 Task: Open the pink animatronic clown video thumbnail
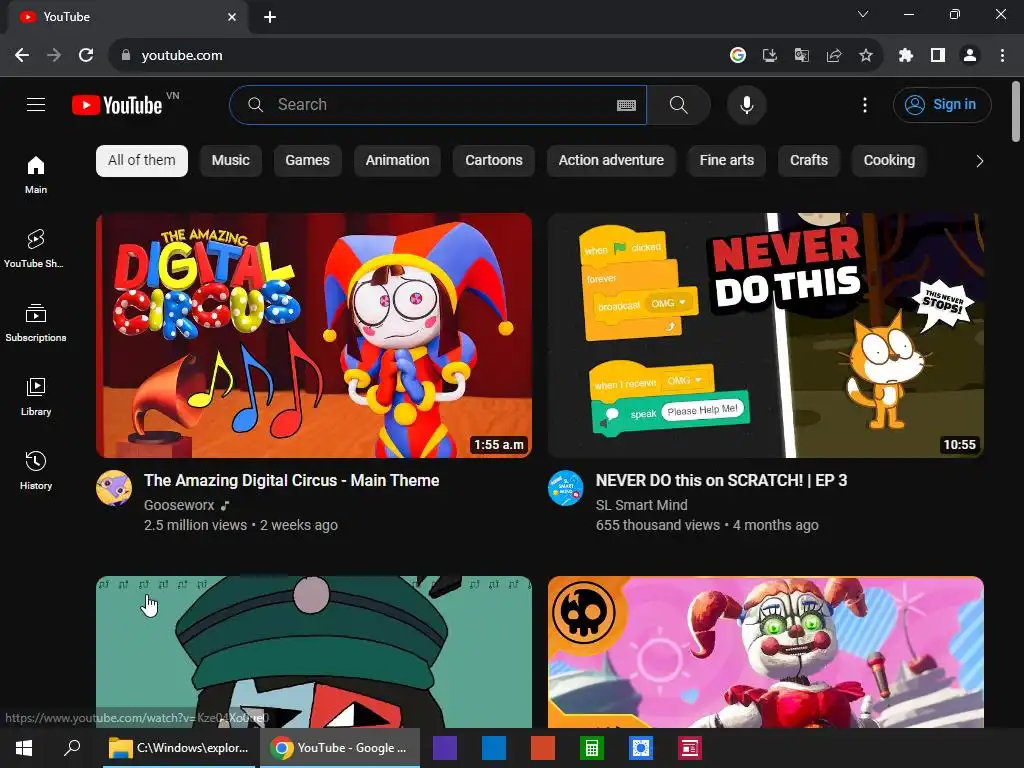(x=766, y=652)
